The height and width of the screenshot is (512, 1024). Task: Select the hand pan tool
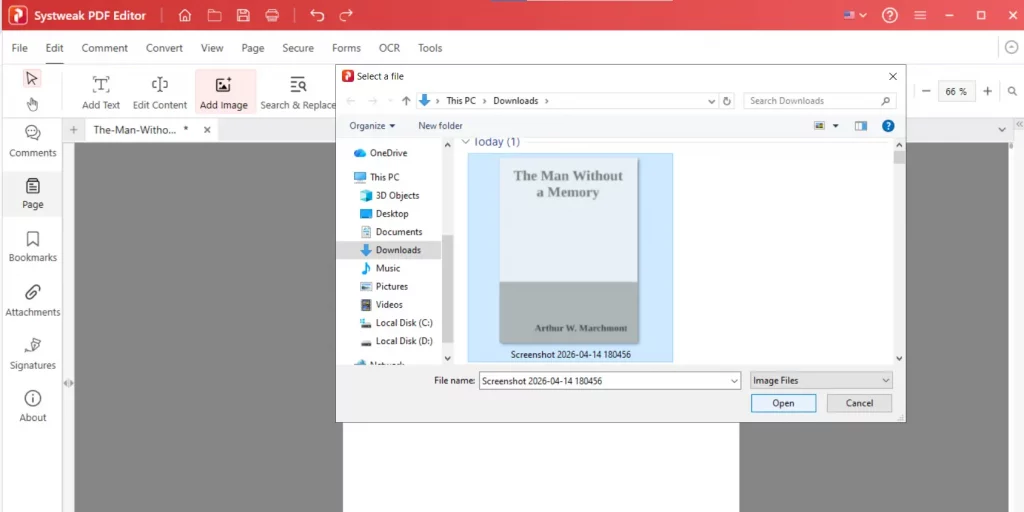click(32, 103)
